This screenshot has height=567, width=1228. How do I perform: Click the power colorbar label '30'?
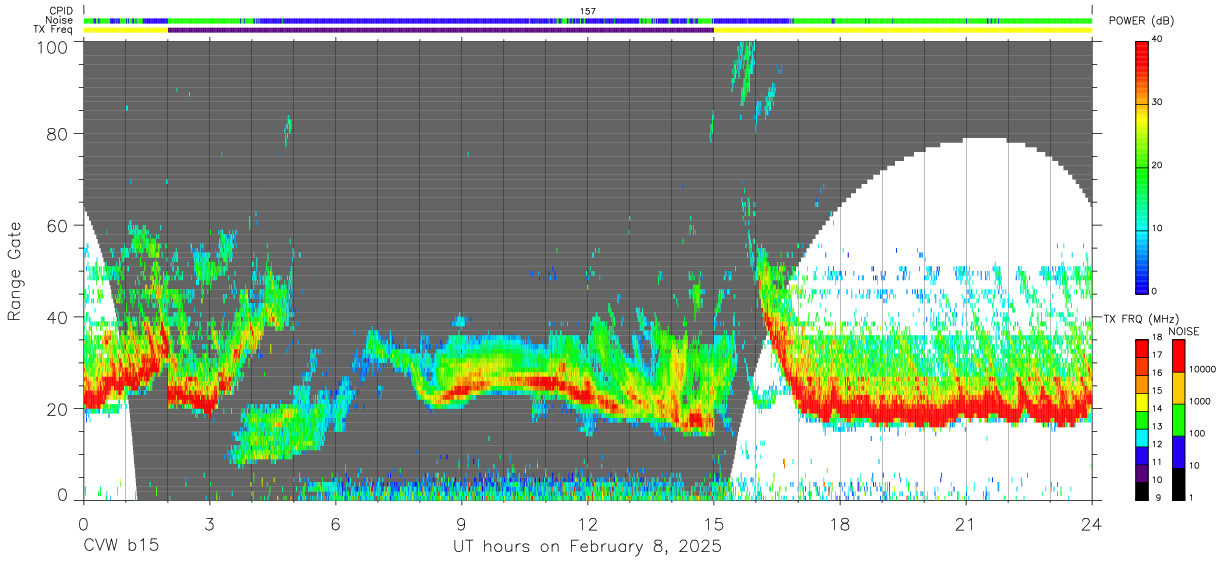[x=1157, y=103]
